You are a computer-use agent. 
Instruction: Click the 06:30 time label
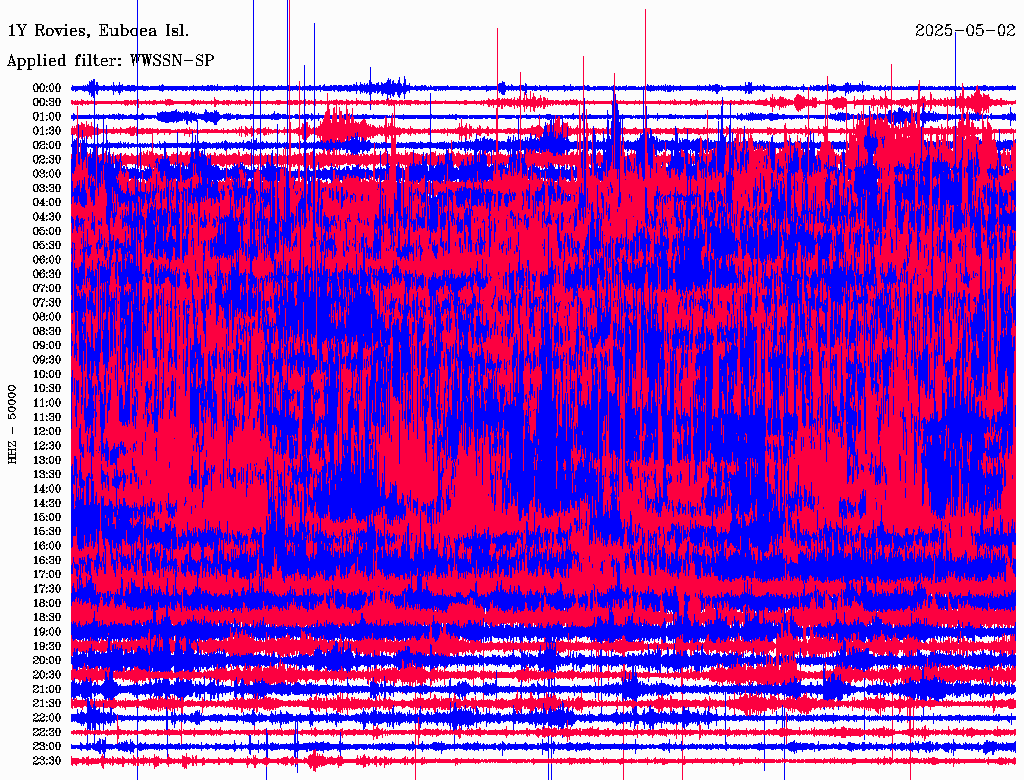pyautogui.click(x=47, y=274)
